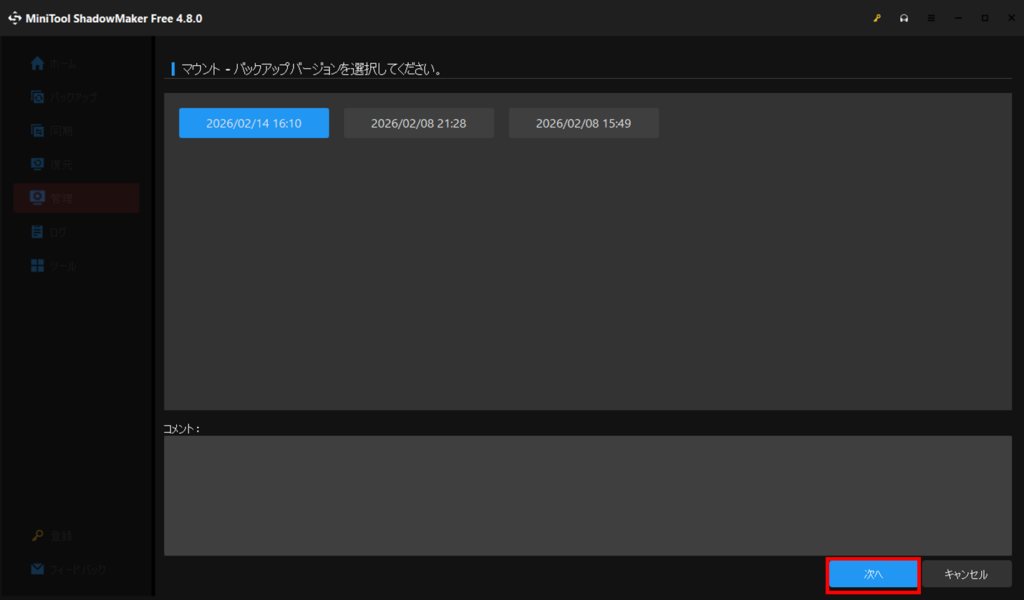Open the バックアップ icon in sidebar
Image resolution: width=1024 pixels, height=600 pixels.
[x=37, y=98]
